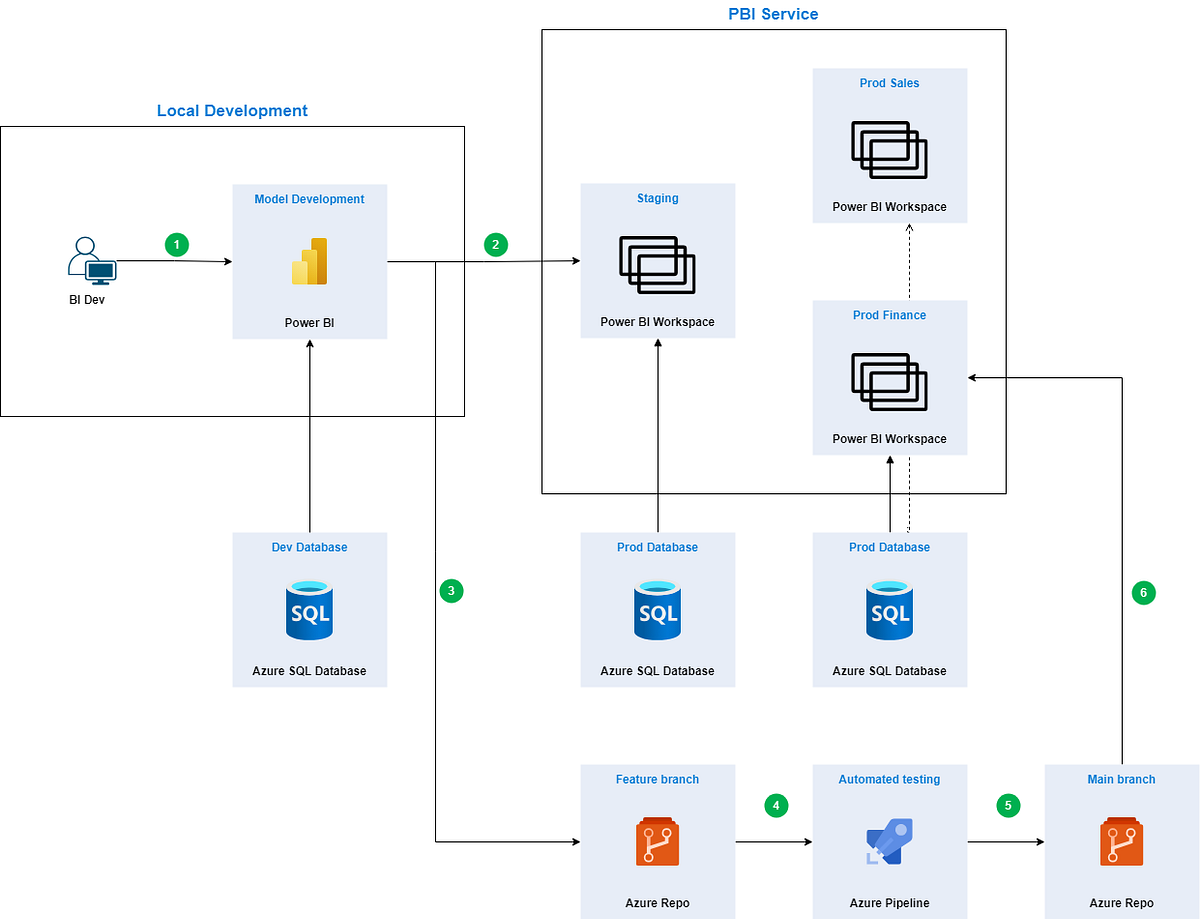Screen dimensions: 1200x919
Task: Select the Azure Repo icon in Main branch
Action: 1121,842
